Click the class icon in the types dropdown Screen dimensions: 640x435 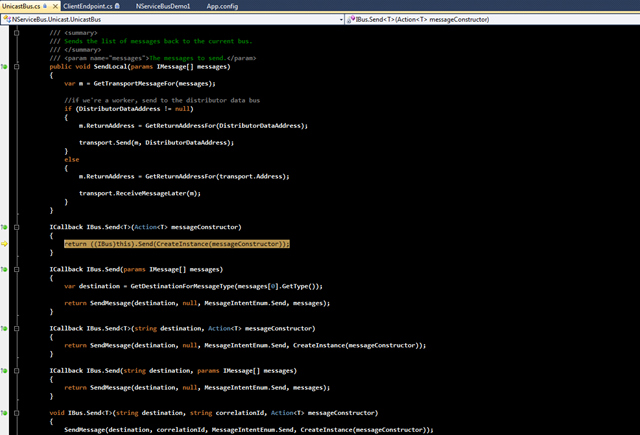pyautogui.click(x=7, y=19)
